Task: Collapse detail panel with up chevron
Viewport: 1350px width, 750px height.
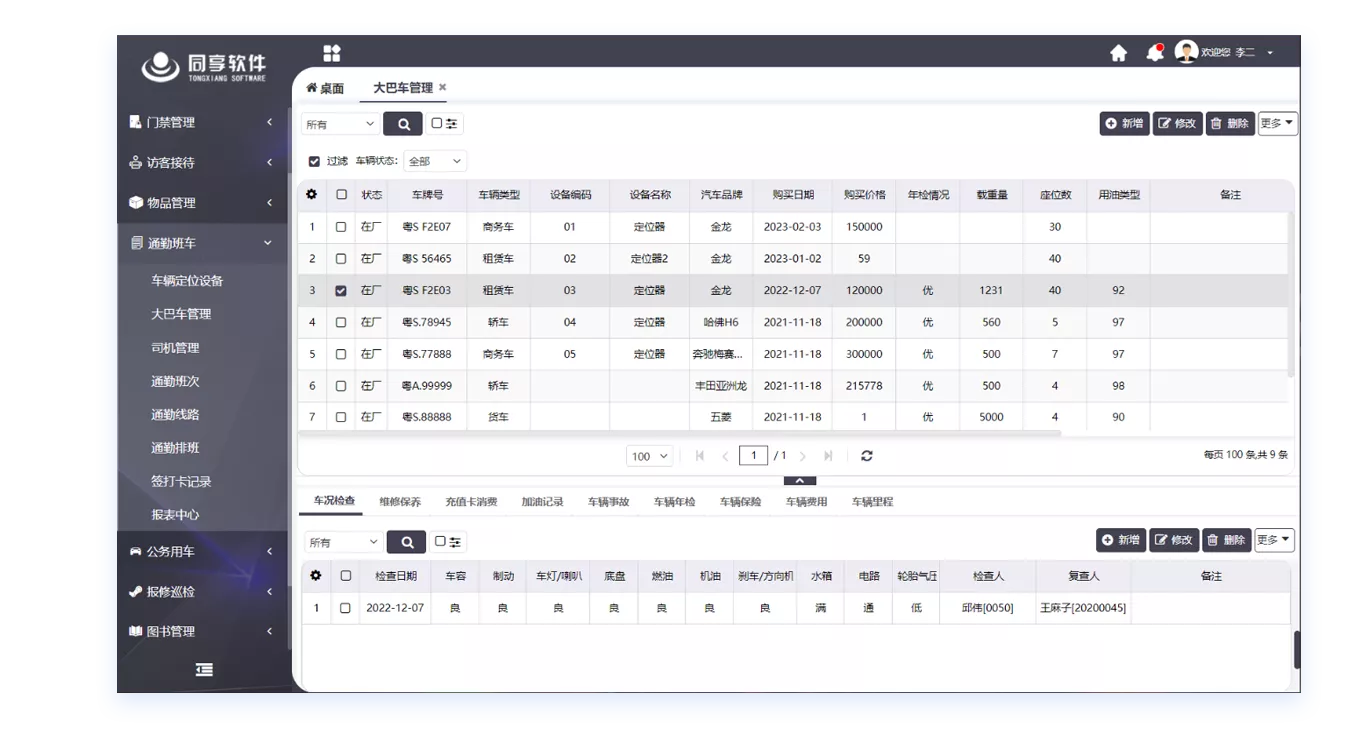Action: [x=799, y=481]
